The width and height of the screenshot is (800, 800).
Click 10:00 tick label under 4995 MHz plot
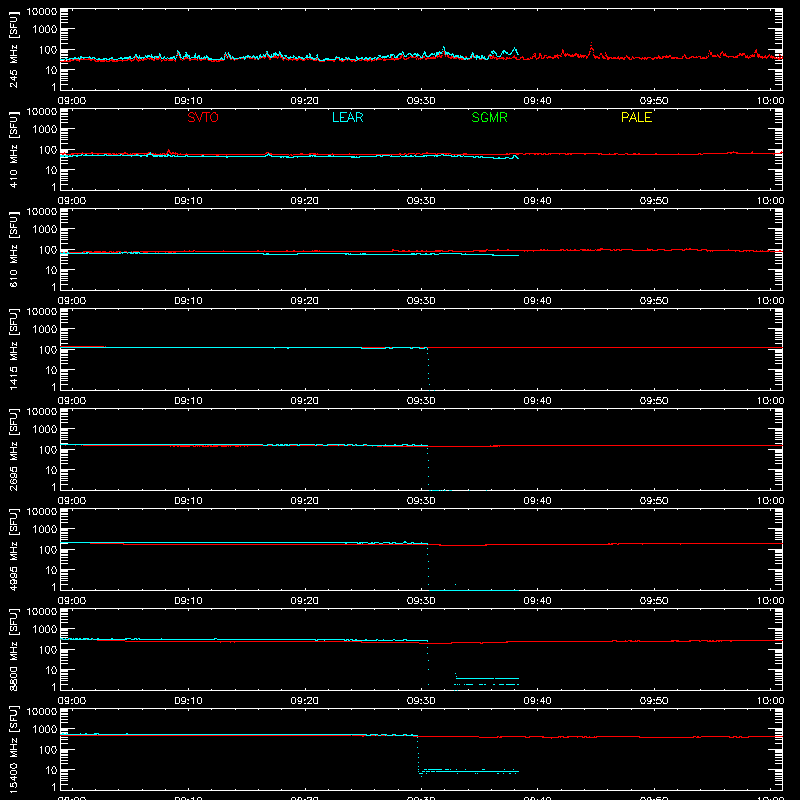tap(770, 601)
